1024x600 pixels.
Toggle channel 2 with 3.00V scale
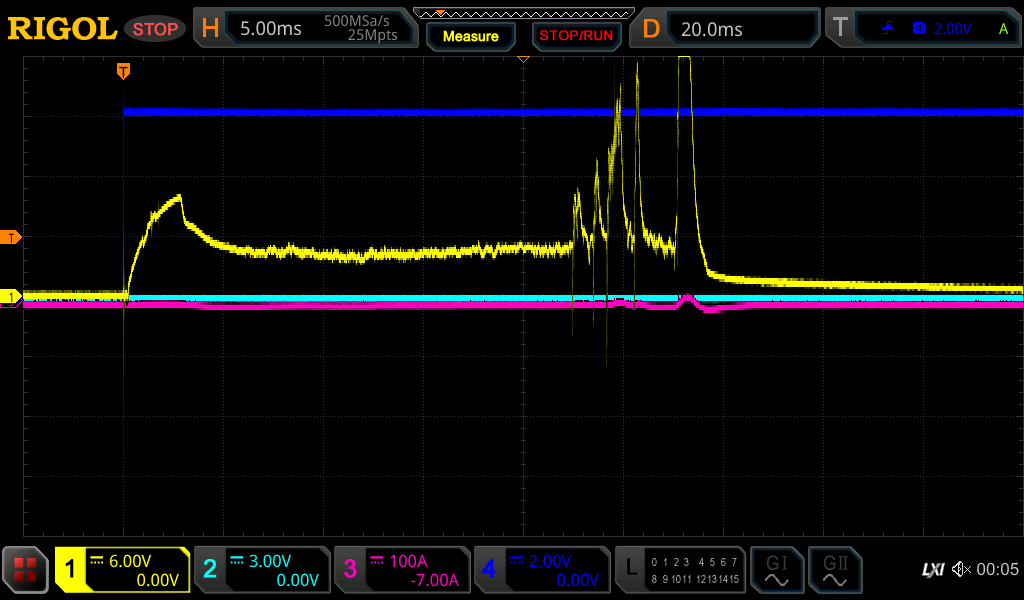tap(262, 570)
